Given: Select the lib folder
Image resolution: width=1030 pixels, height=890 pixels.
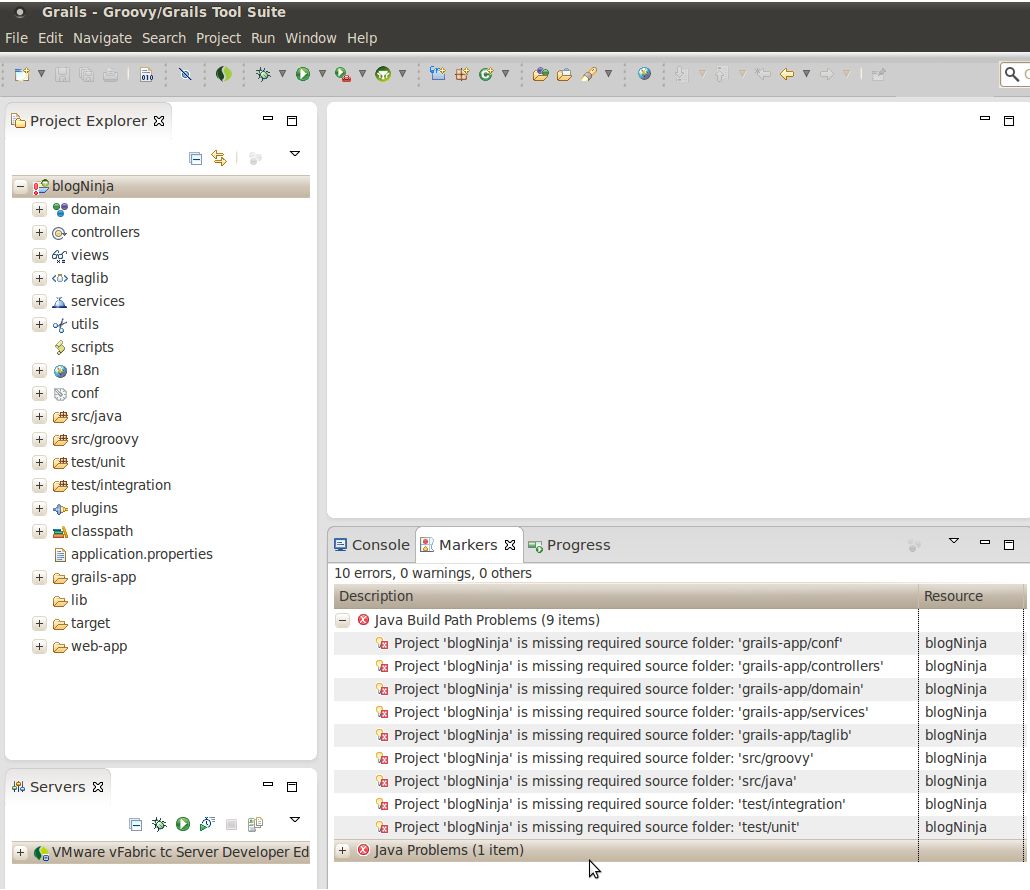Looking at the screenshot, I should 79,600.
